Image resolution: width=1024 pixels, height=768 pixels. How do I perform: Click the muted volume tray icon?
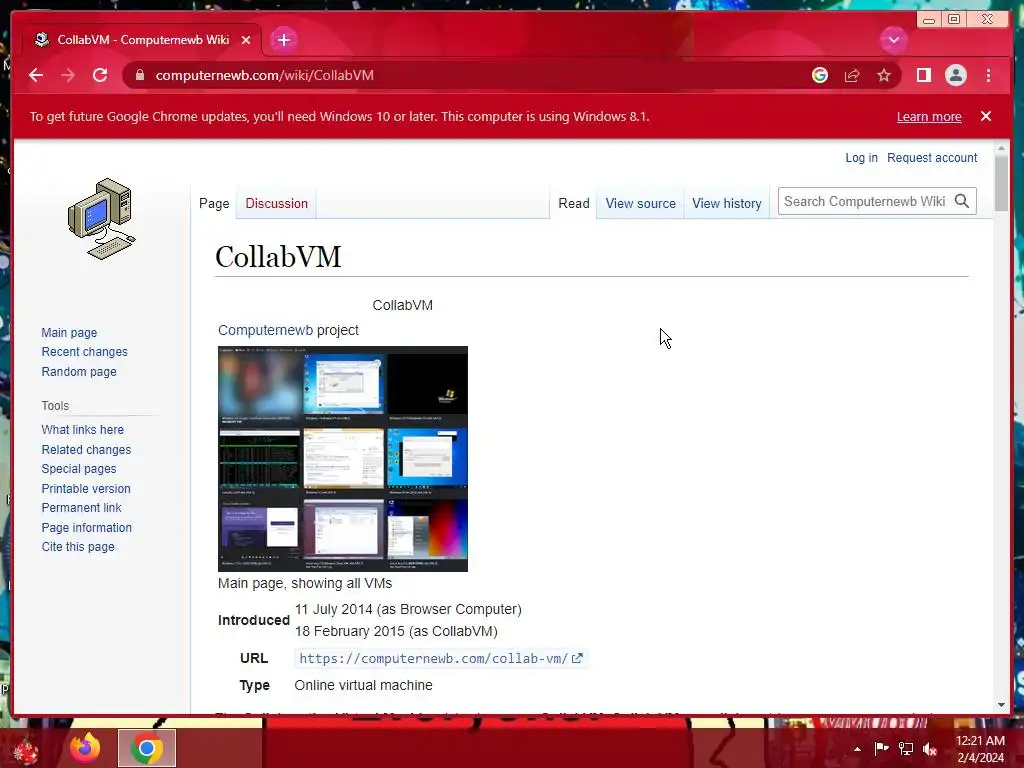pos(929,748)
